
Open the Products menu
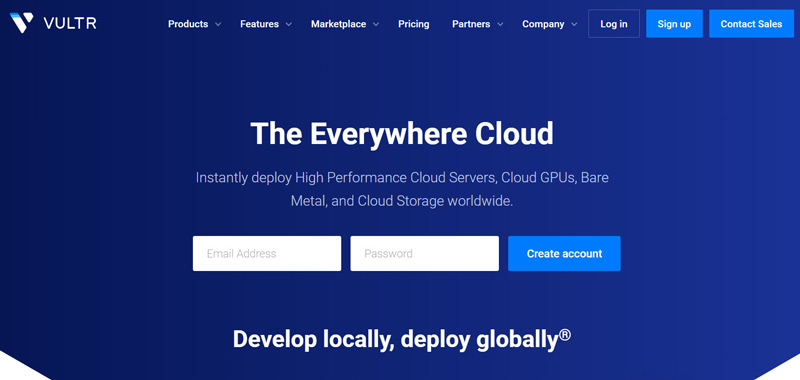point(188,24)
